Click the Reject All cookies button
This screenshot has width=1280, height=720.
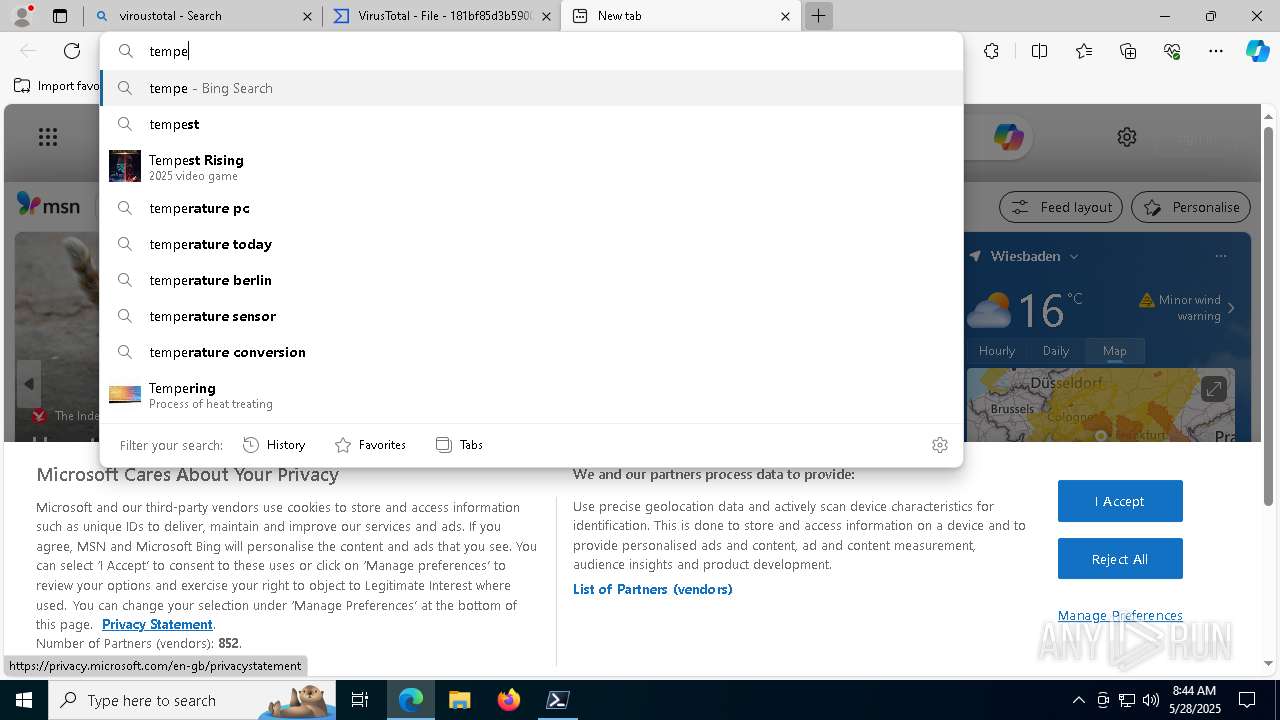[x=1120, y=559]
